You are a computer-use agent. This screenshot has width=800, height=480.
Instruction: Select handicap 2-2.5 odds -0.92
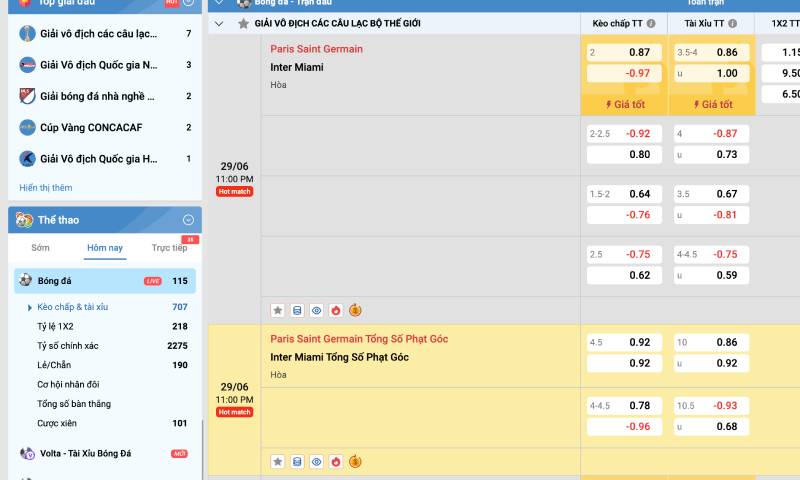[624, 134]
